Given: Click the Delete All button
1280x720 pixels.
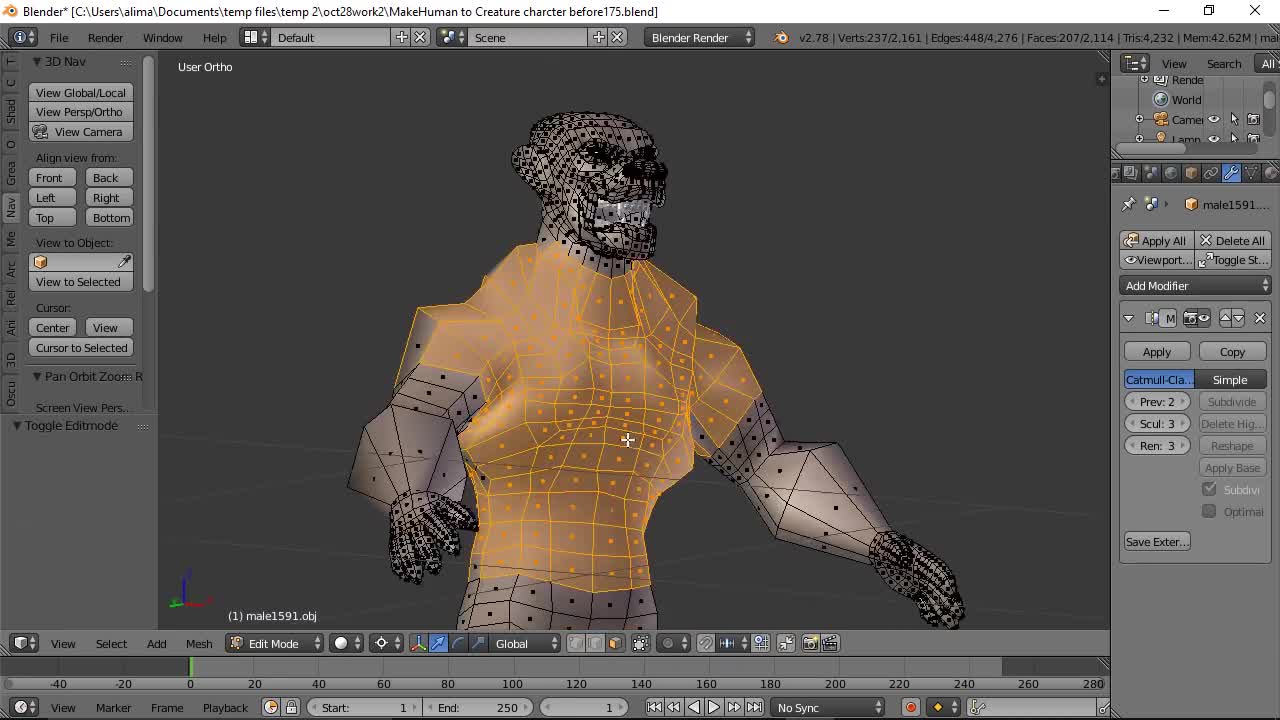Looking at the screenshot, I should (x=1233, y=240).
